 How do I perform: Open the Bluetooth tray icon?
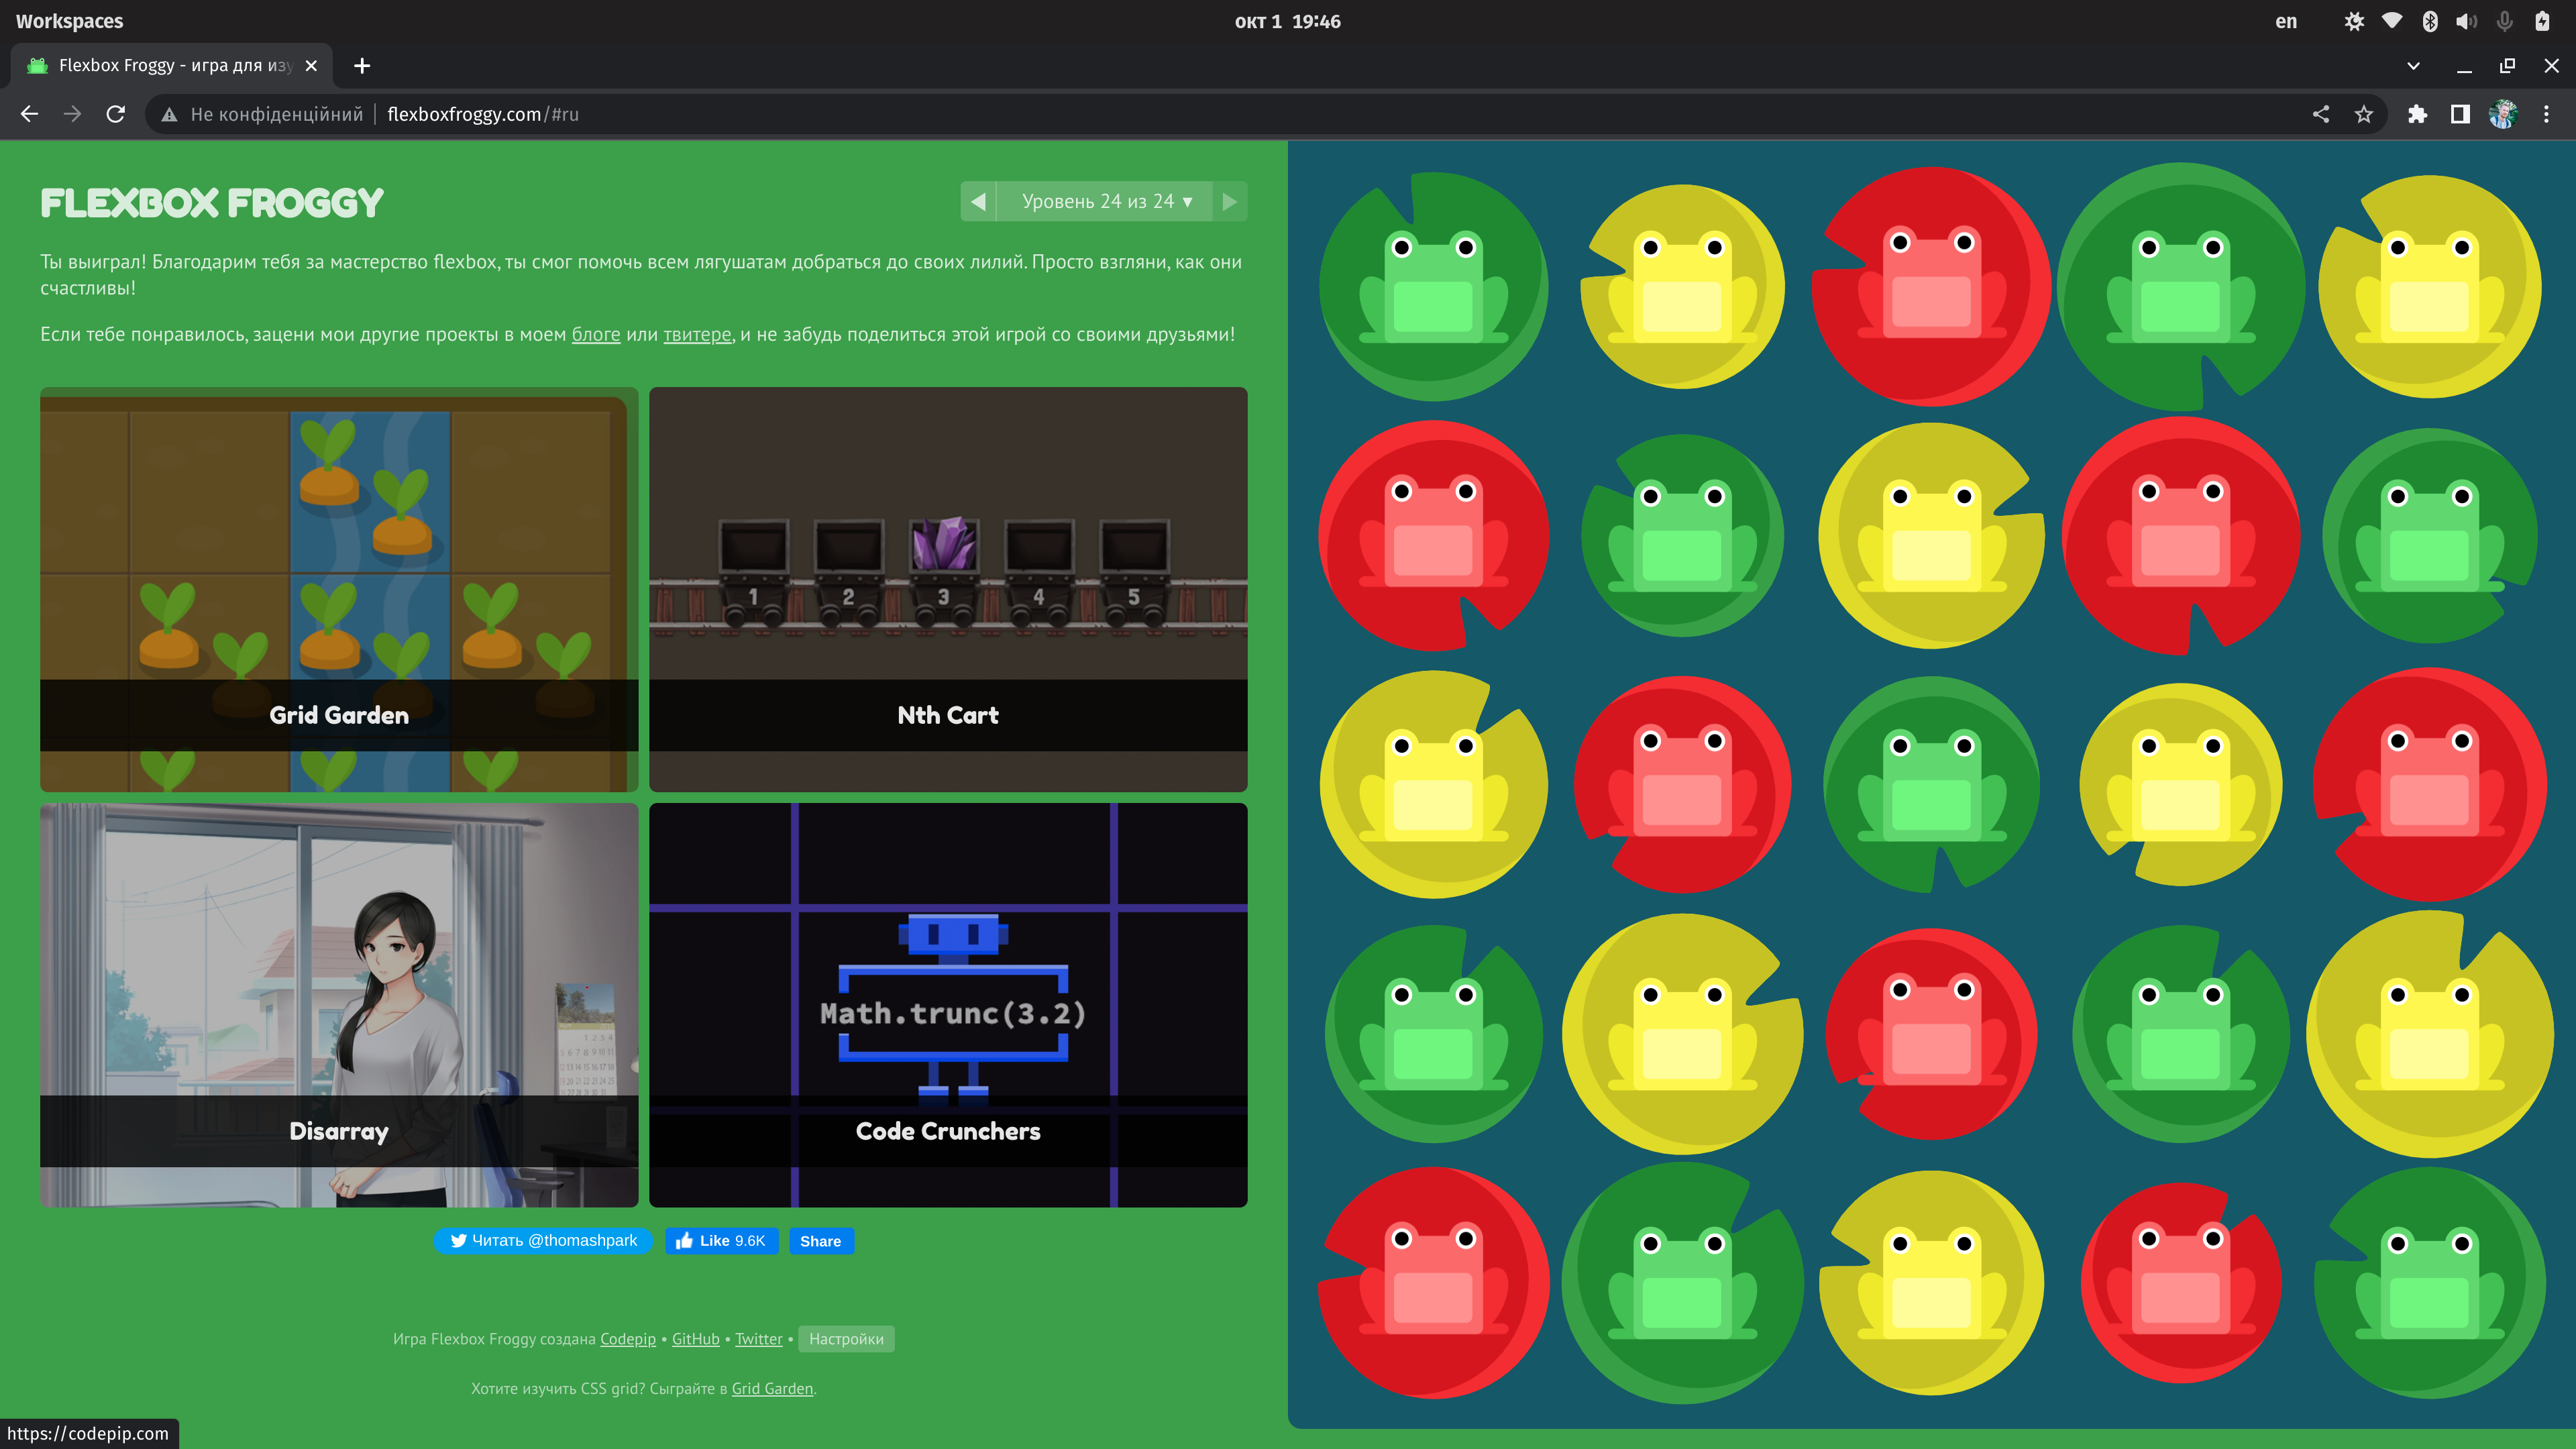[2430, 21]
